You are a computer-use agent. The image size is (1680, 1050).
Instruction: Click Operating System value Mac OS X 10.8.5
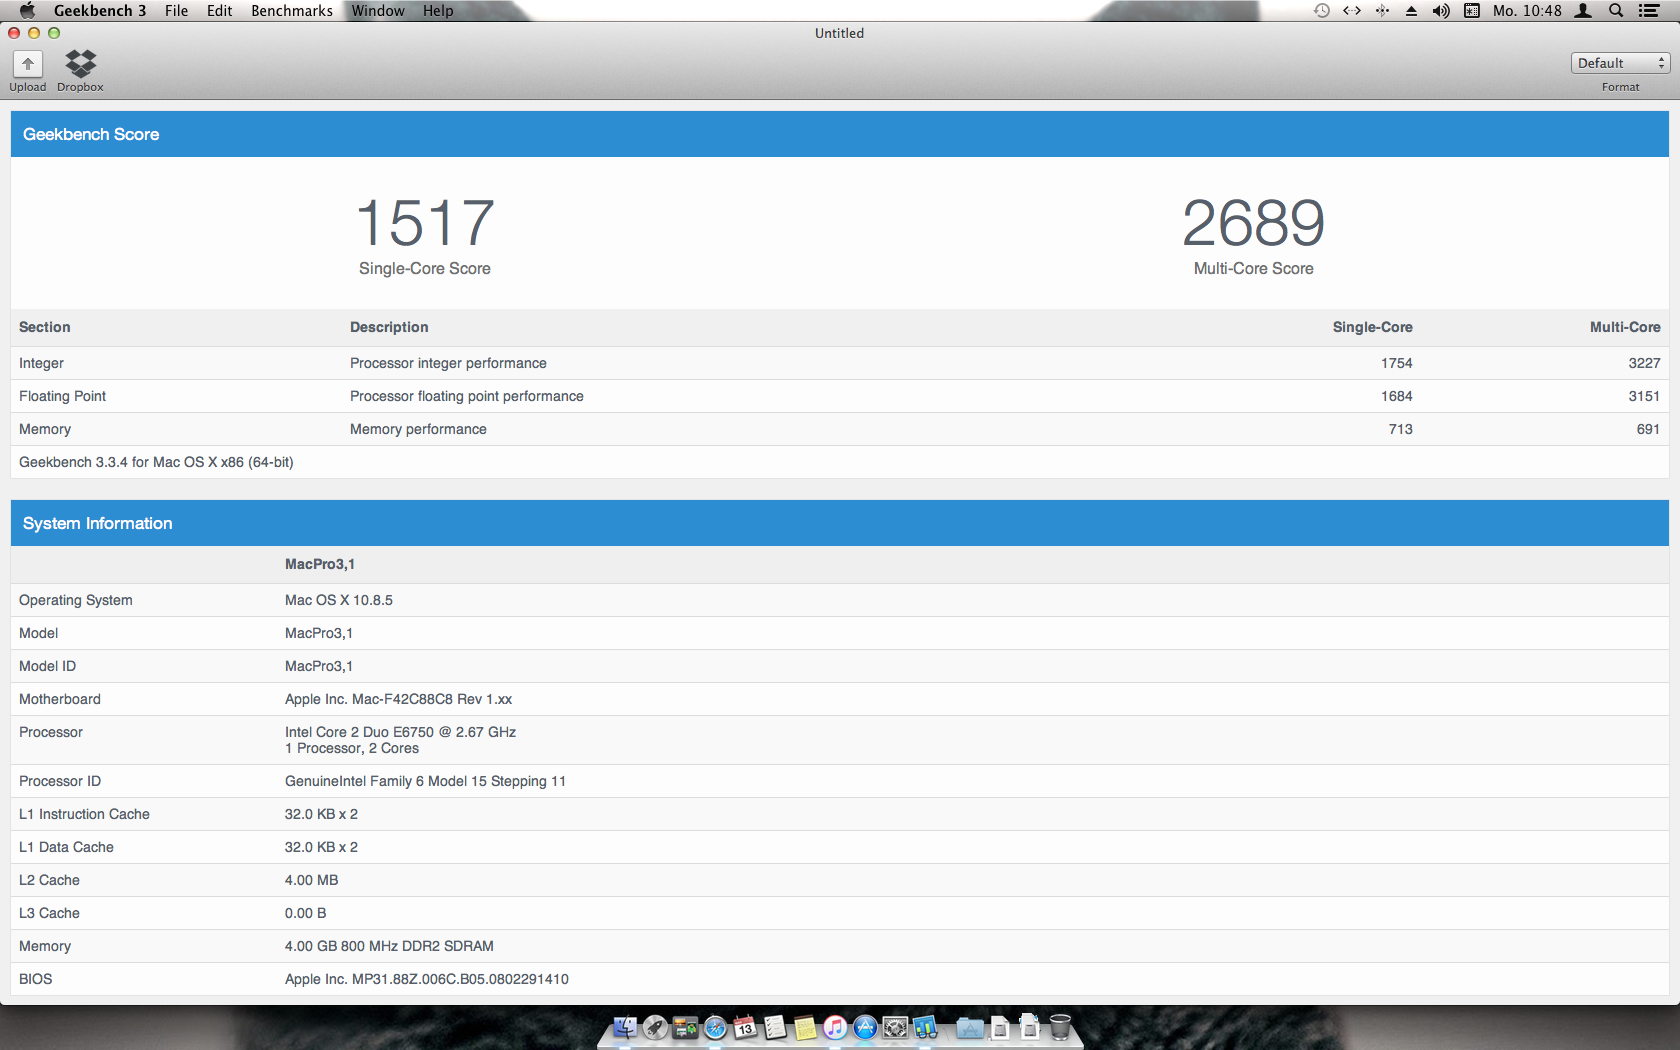pyautogui.click(x=339, y=600)
